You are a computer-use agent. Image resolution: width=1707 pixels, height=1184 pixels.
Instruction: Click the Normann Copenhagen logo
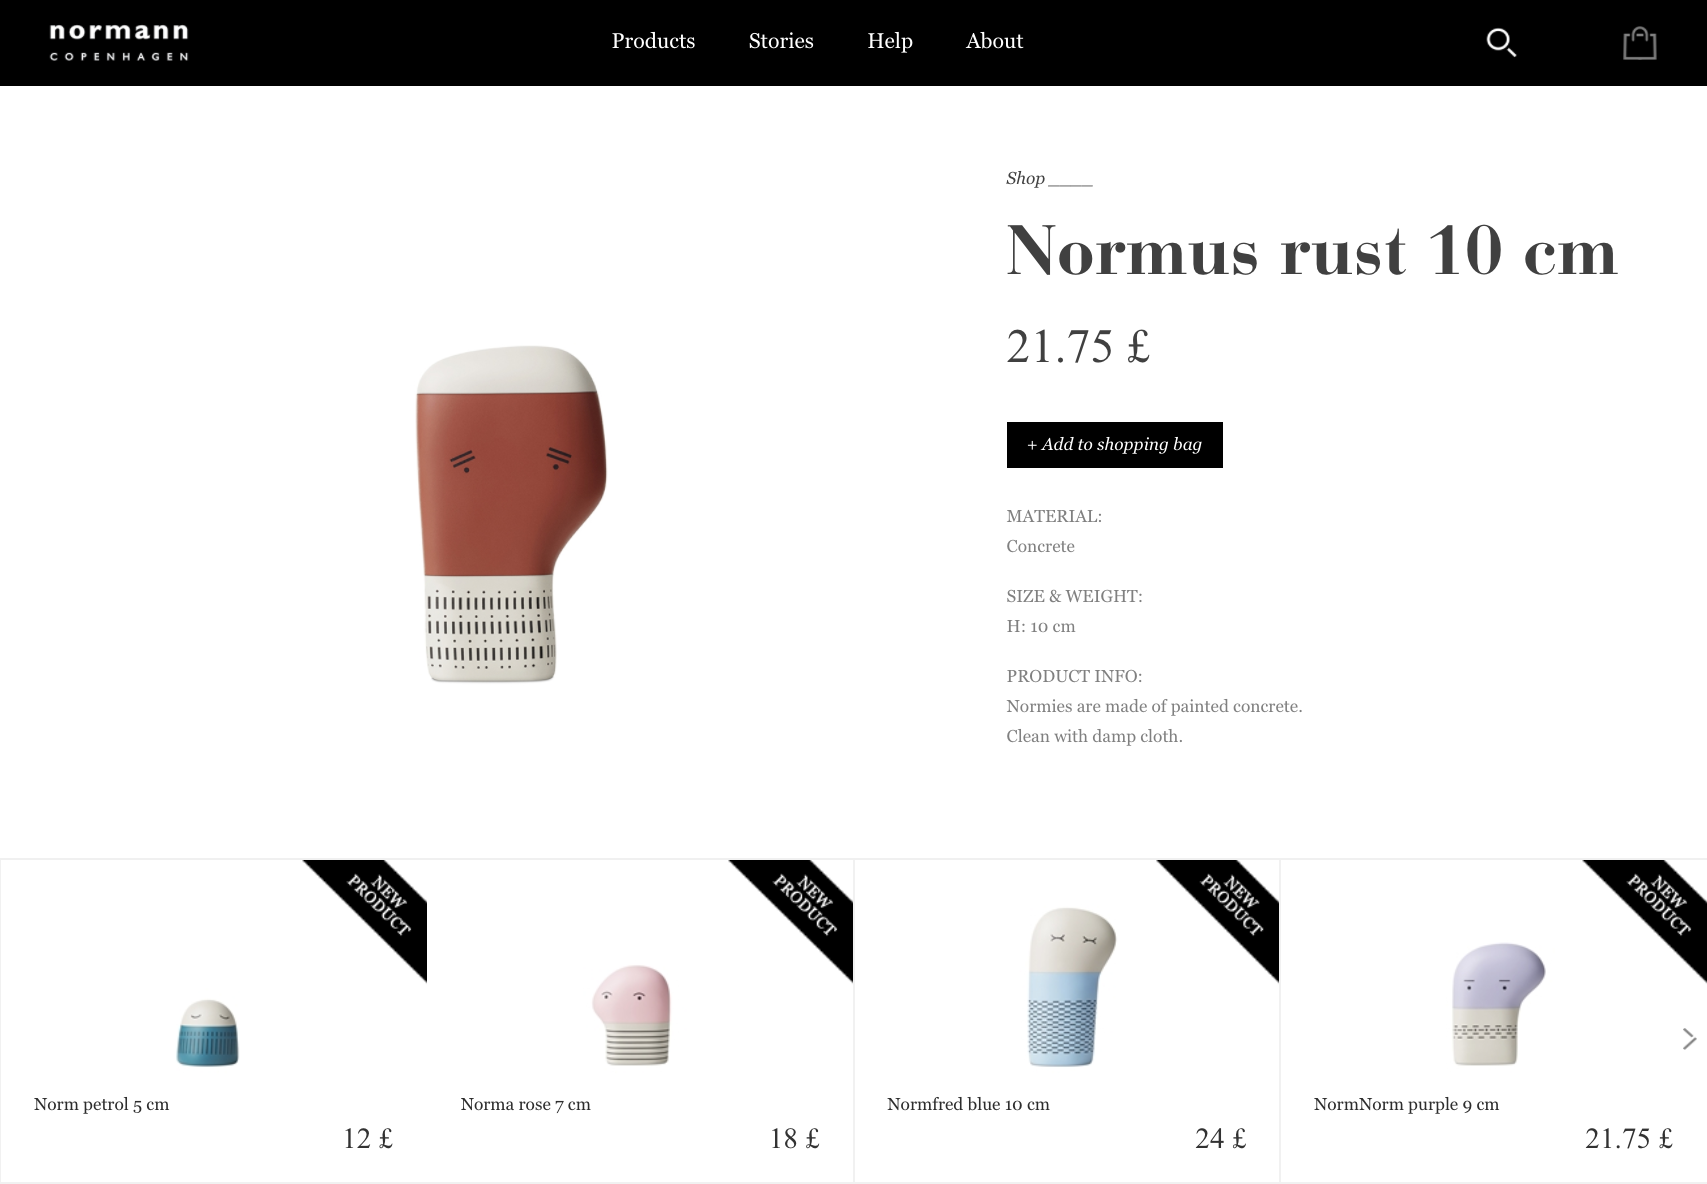pos(120,42)
